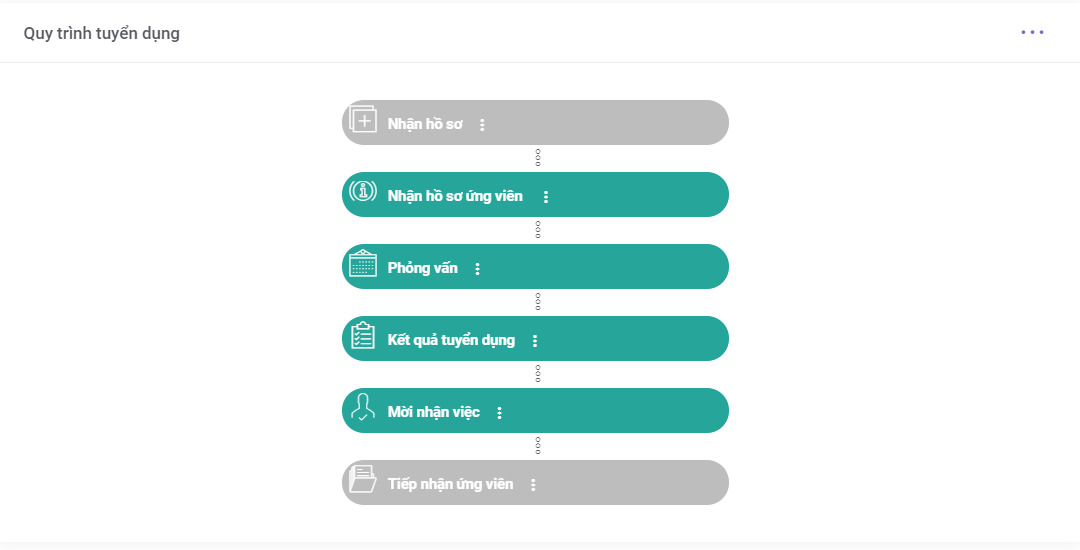Click the calendar icon on Phỏng vấn
The width and height of the screenshot is (1080, 550).
[x=362, y=264]
